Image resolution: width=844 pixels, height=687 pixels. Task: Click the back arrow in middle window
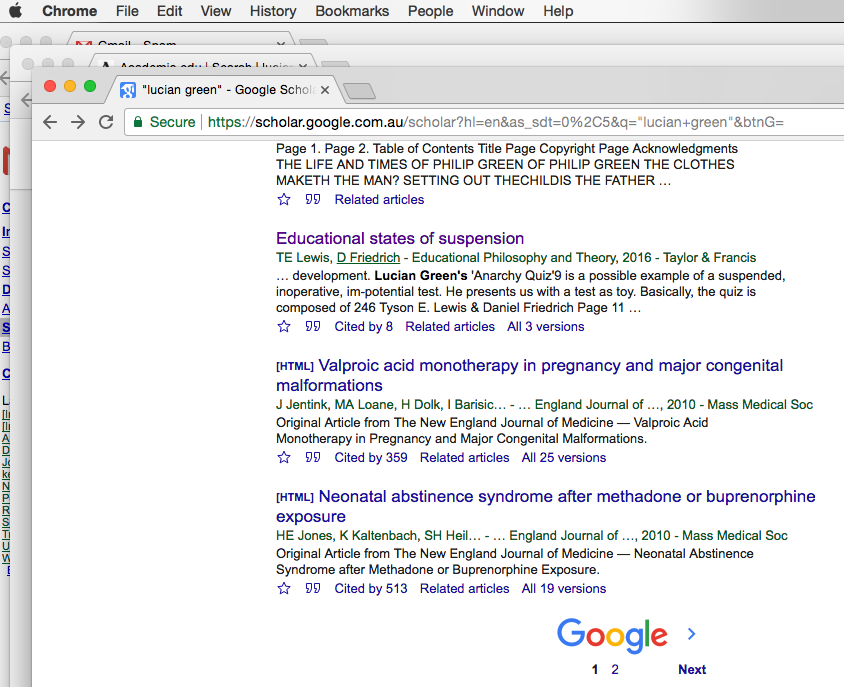pyautogui.click(x=25, y=100)
